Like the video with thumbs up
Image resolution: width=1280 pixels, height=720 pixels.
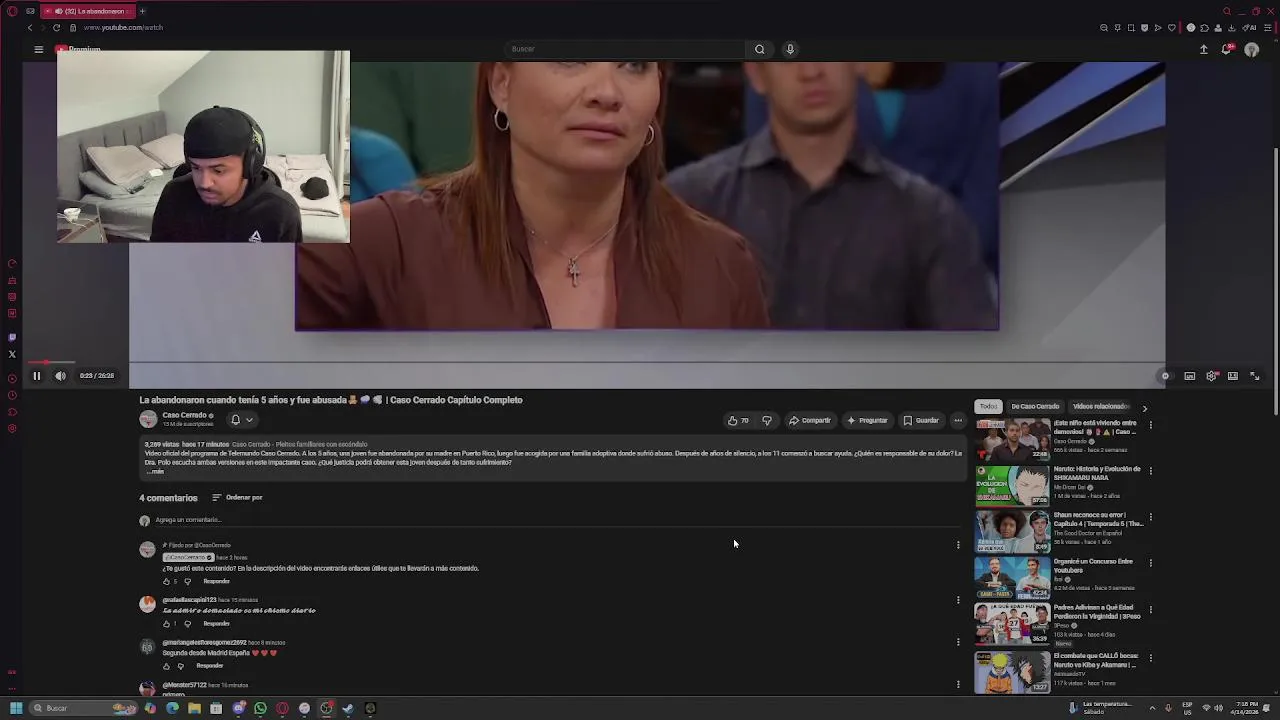coord(738,421)
